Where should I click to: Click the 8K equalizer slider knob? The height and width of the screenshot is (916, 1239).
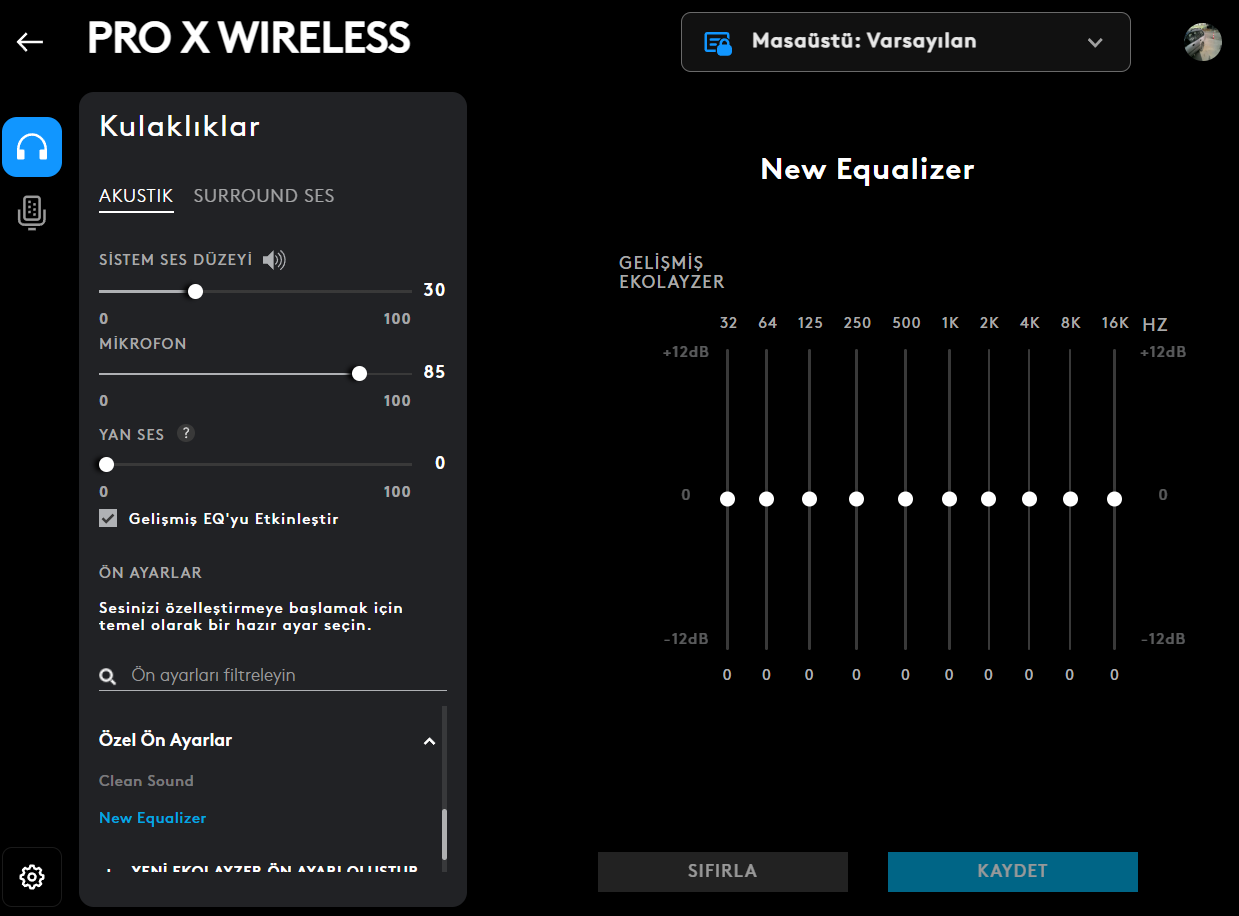tap(1070, 498)
